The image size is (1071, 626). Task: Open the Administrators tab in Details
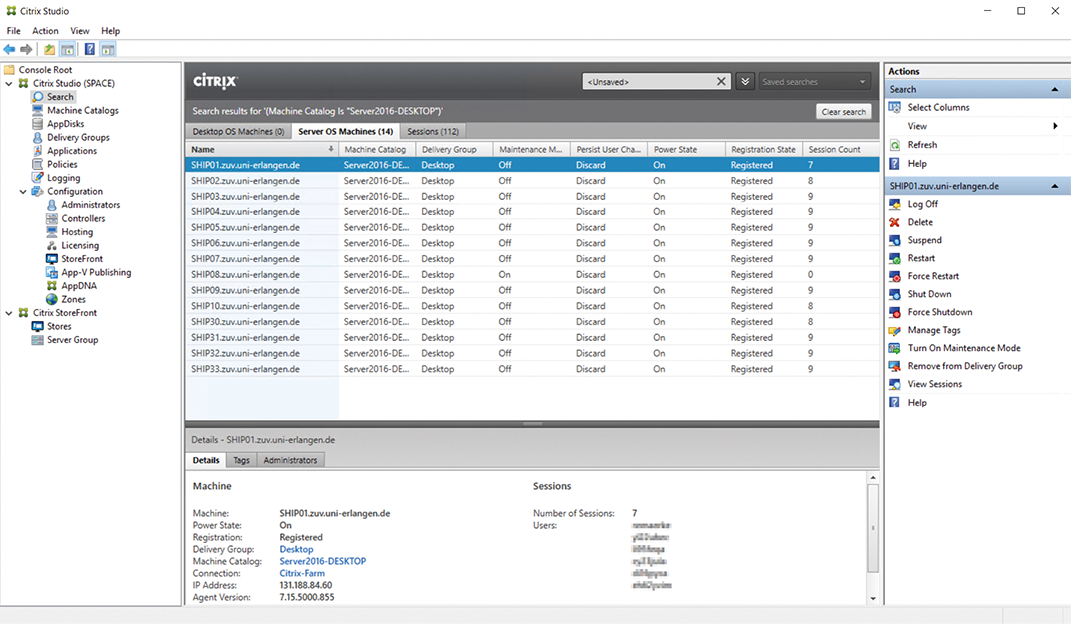290,460
